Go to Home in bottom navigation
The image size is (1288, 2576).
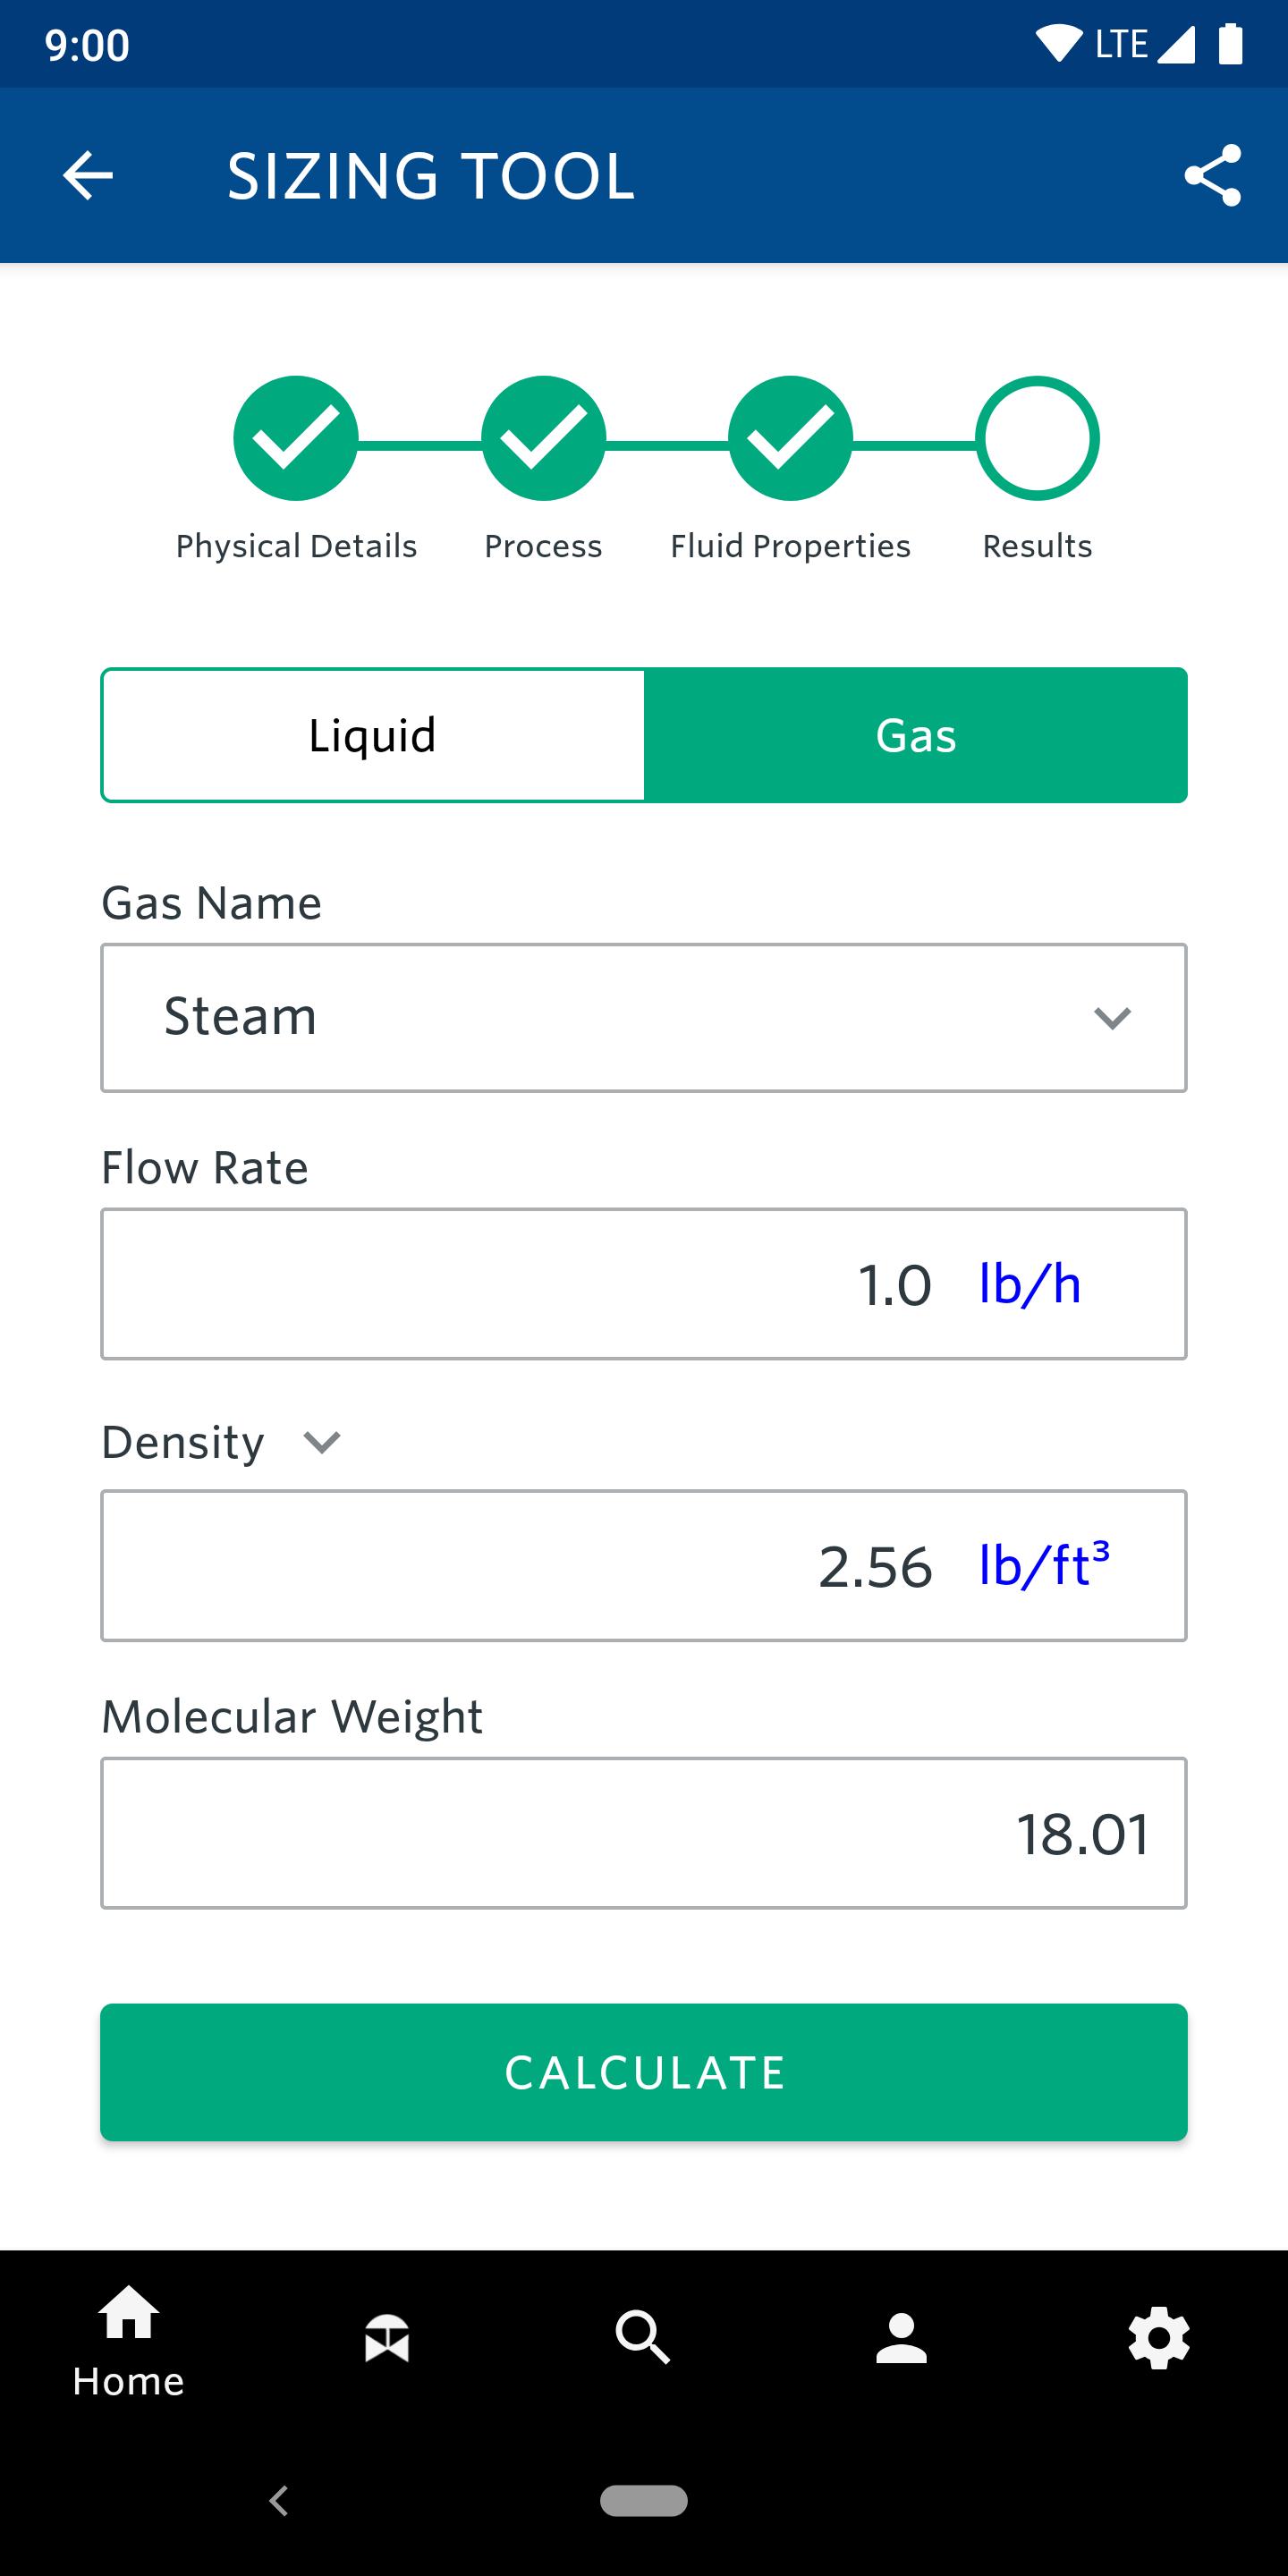129,2341
